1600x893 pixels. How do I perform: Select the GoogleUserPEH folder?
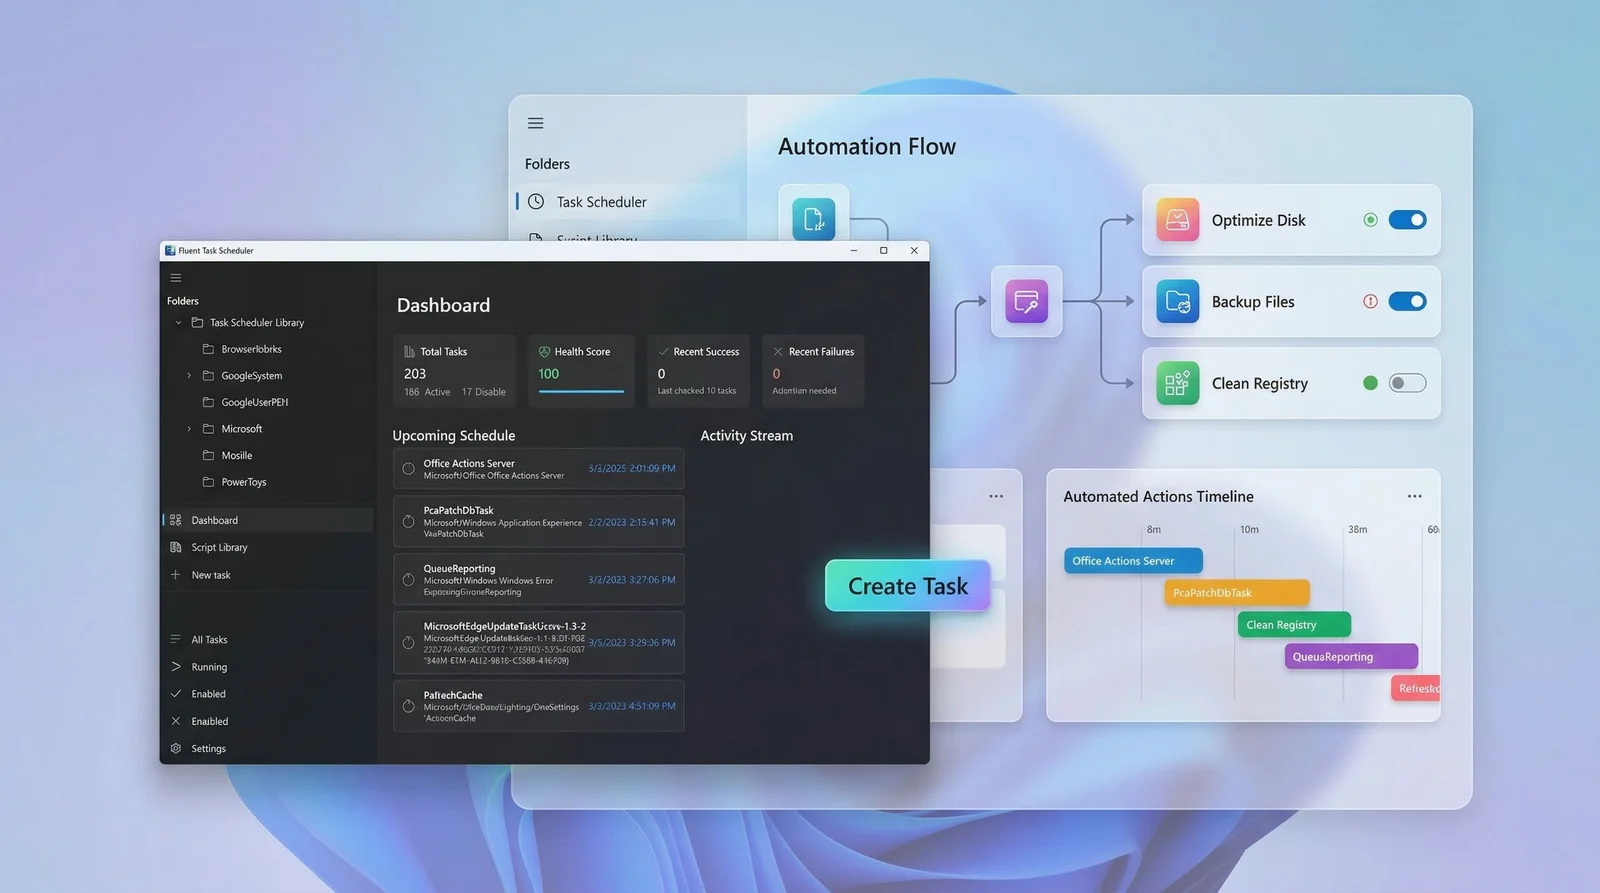tap(254, 402)
